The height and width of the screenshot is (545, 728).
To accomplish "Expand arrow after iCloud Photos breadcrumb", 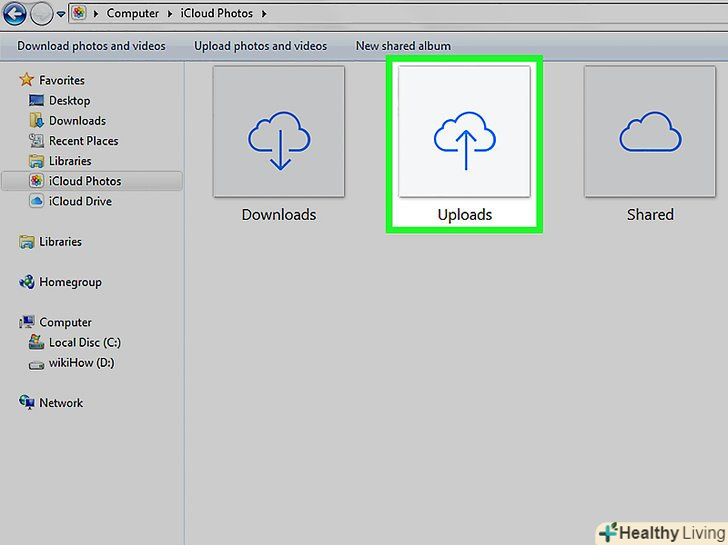I will point(264,14).
